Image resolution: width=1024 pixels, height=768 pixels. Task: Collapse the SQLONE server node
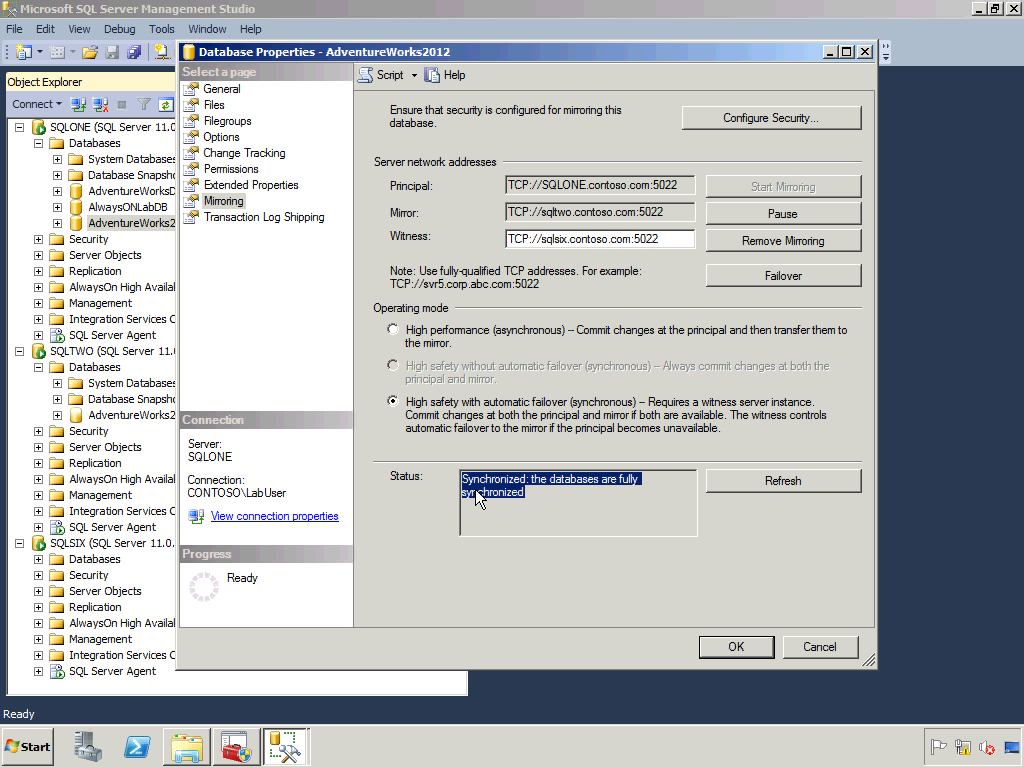pyautogui.click(x=21, y=127)
